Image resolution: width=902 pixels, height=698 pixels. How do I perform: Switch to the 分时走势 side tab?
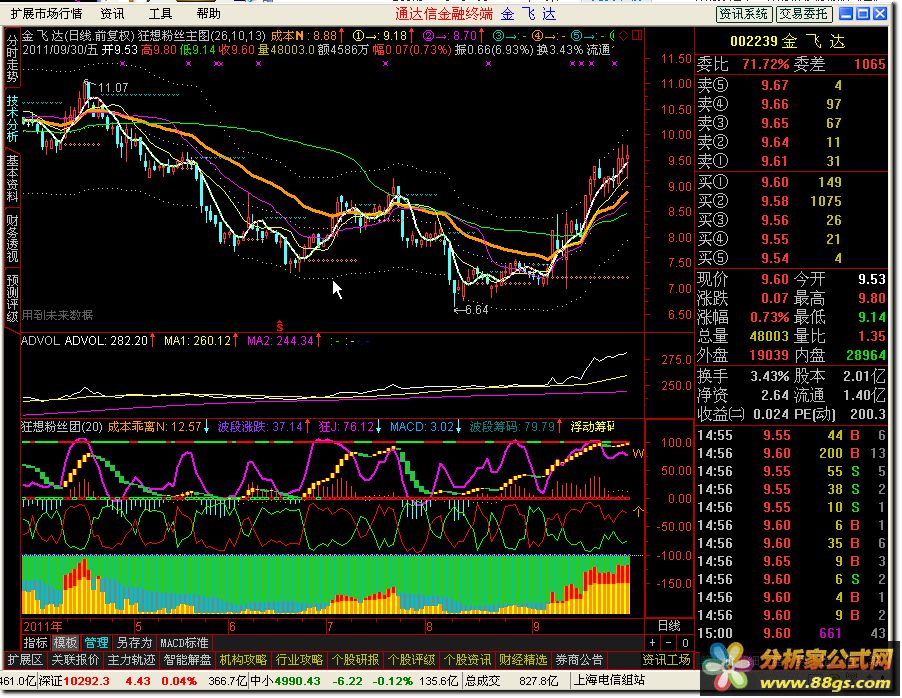click(x=13, y=59)
